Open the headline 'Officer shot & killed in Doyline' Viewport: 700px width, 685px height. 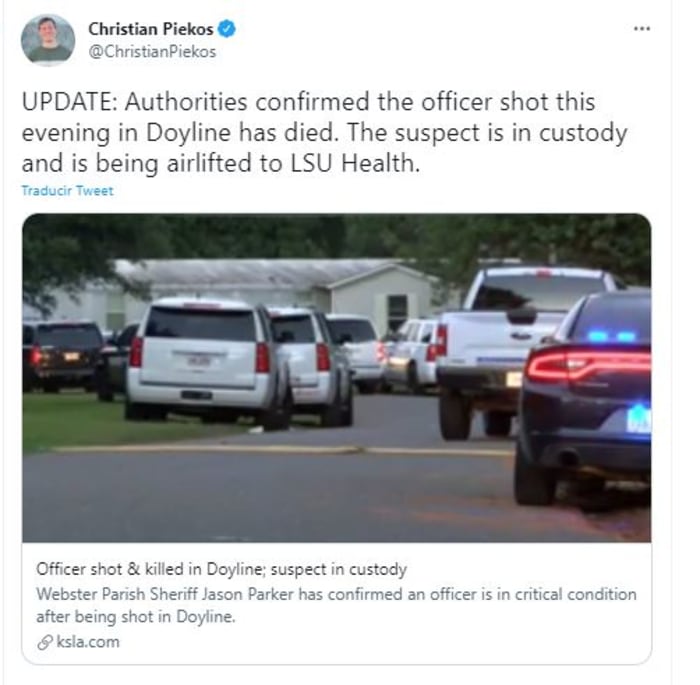coord(221,569)
